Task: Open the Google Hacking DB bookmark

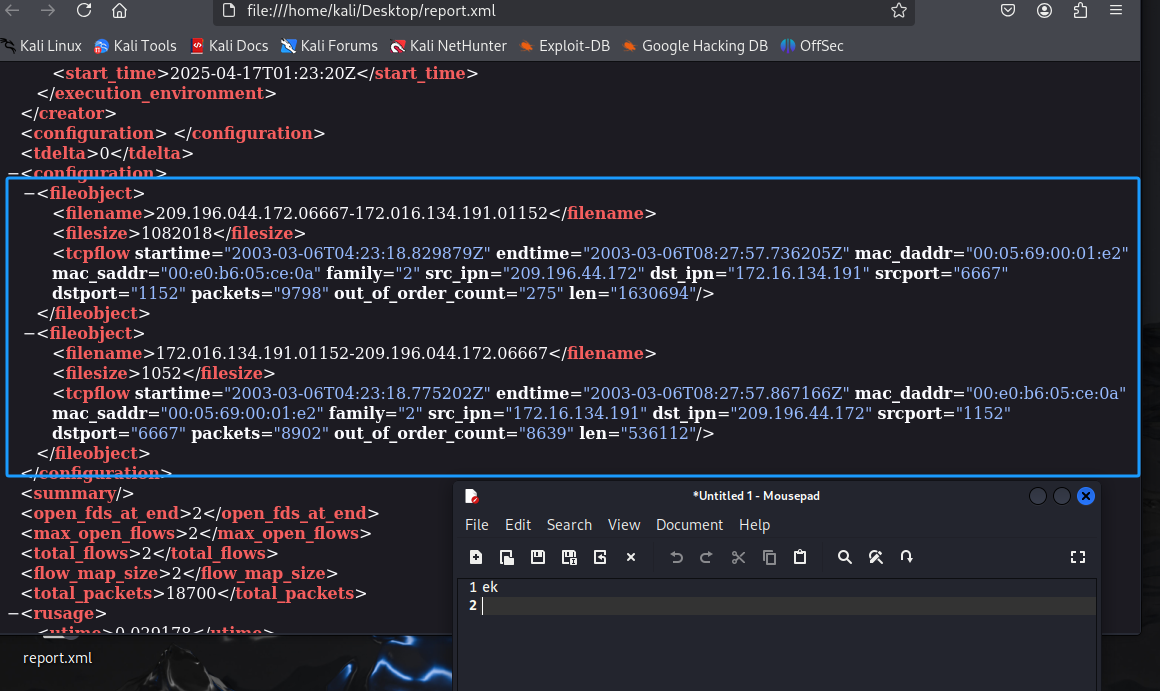Action: pyautogui.click(x=695, y=46)
